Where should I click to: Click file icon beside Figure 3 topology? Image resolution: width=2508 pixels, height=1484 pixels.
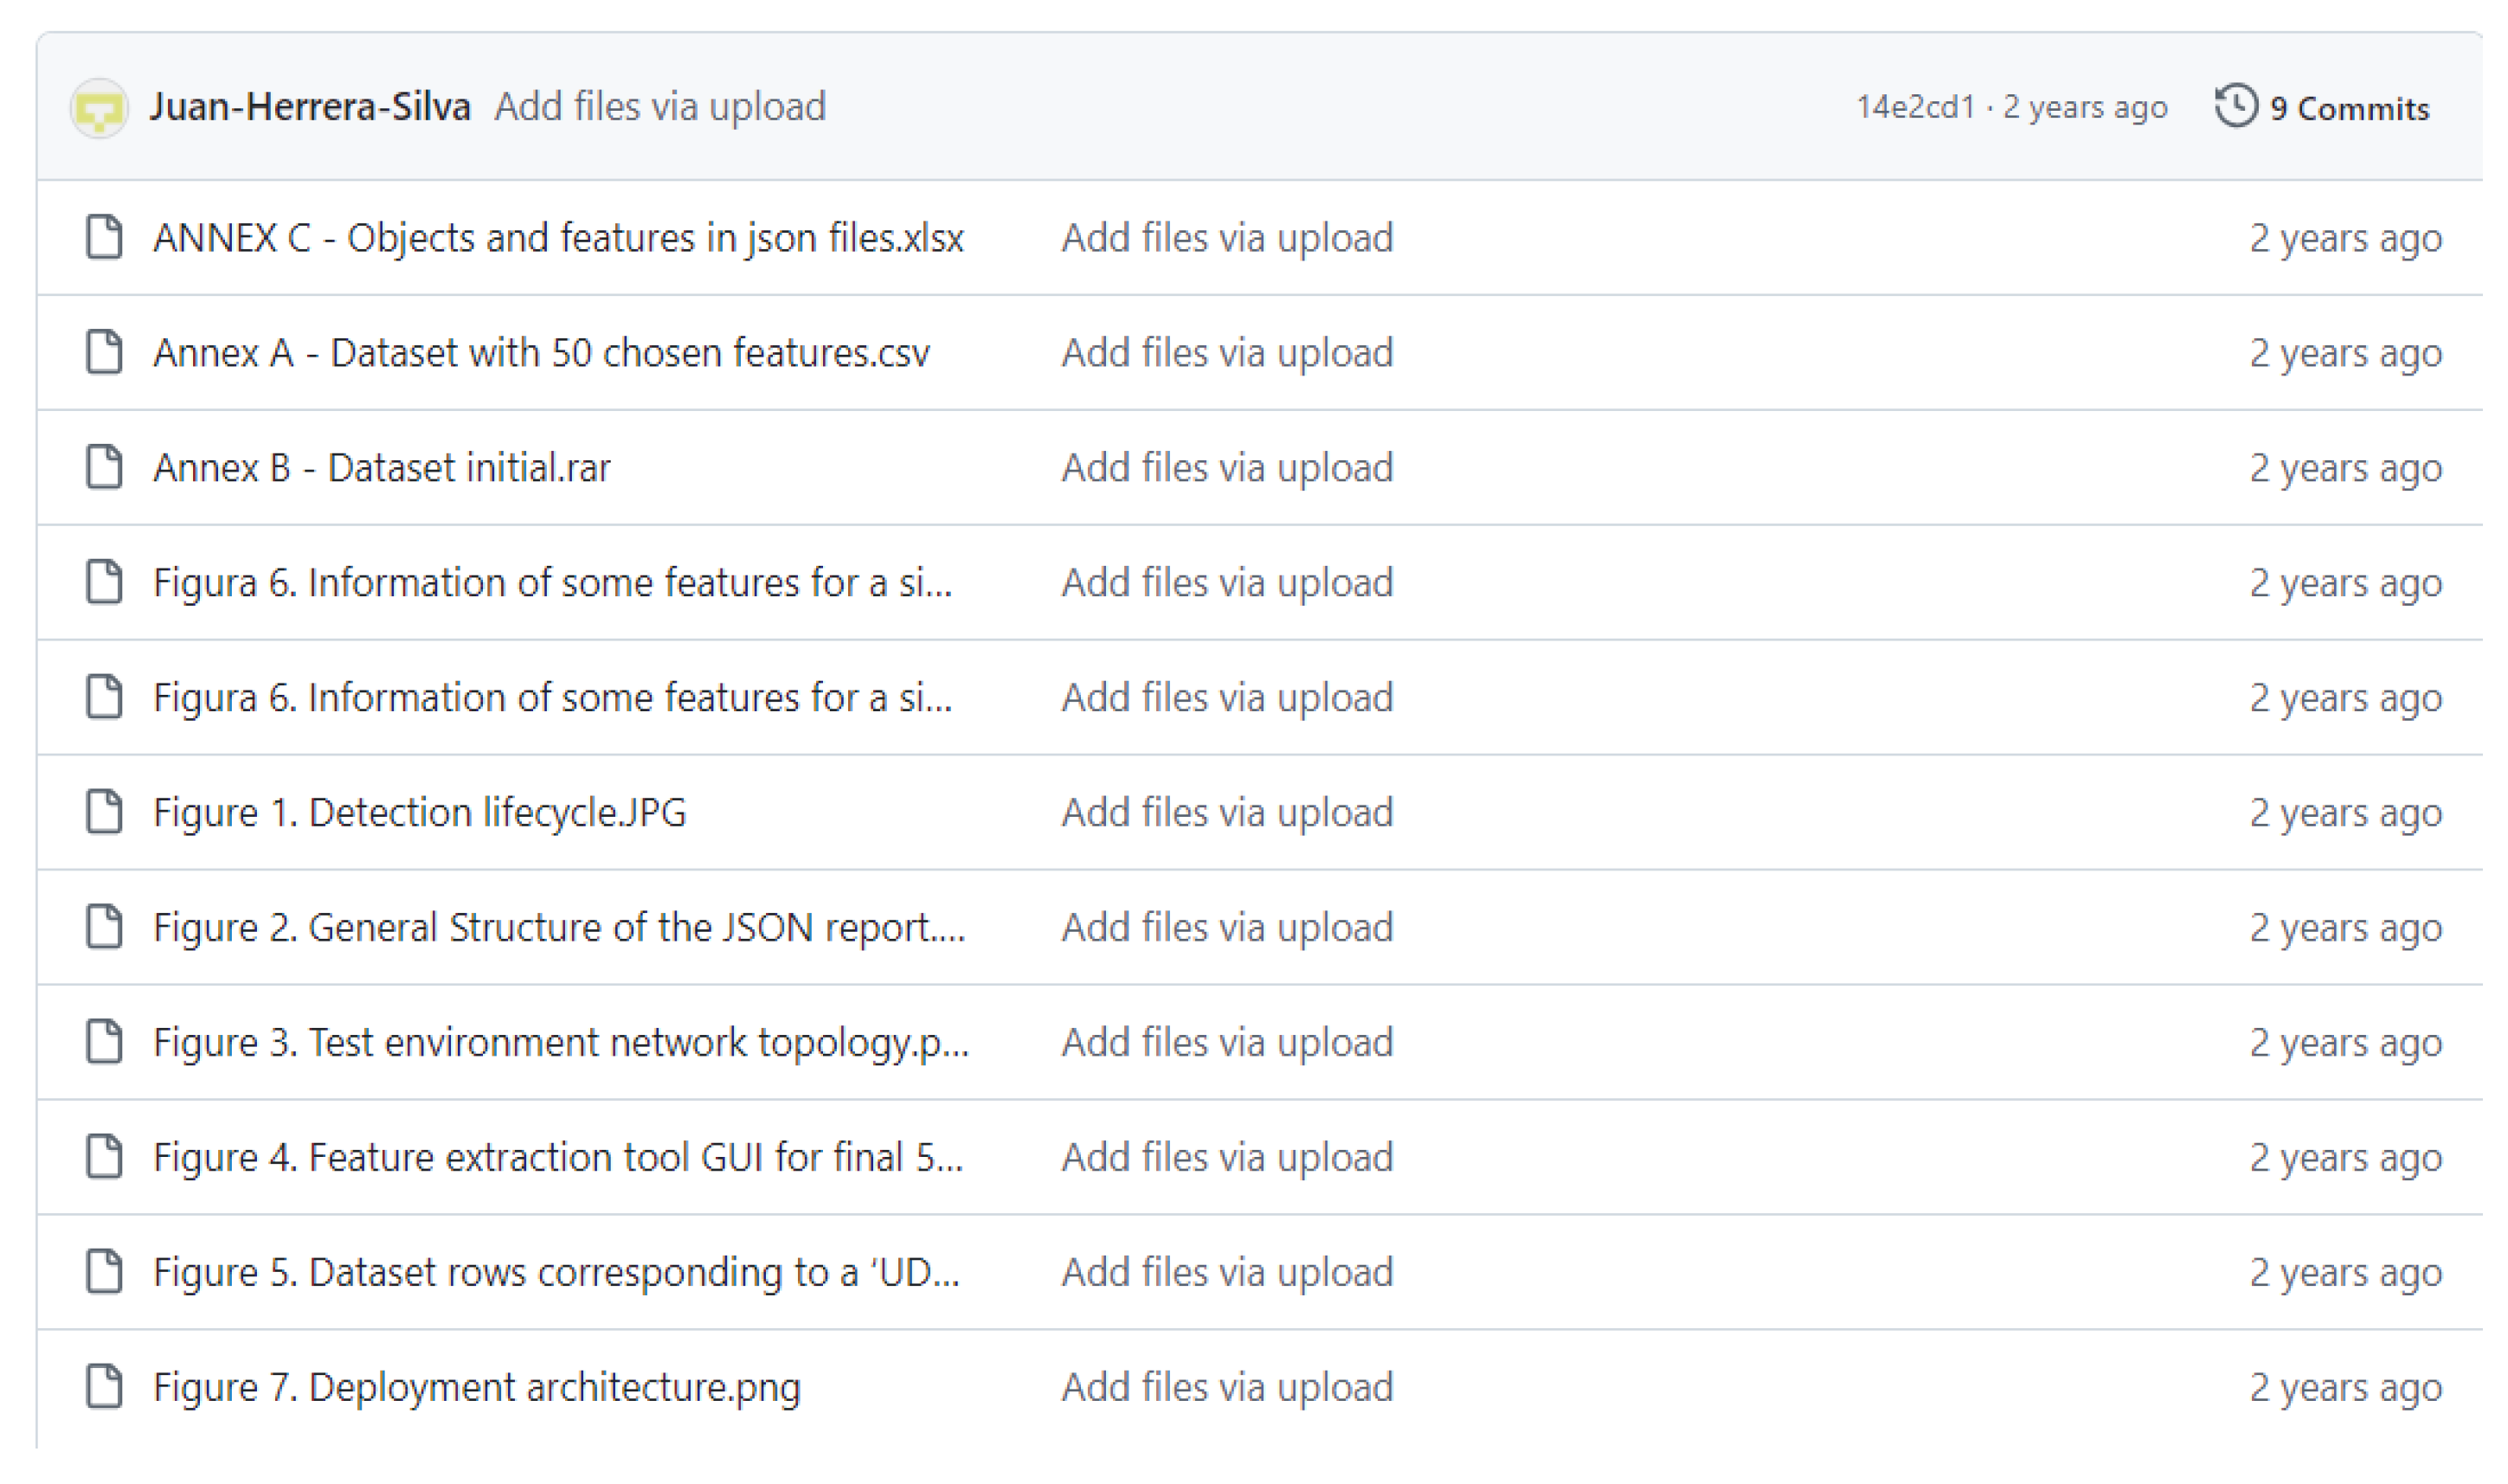click(x=104, y=1042)
